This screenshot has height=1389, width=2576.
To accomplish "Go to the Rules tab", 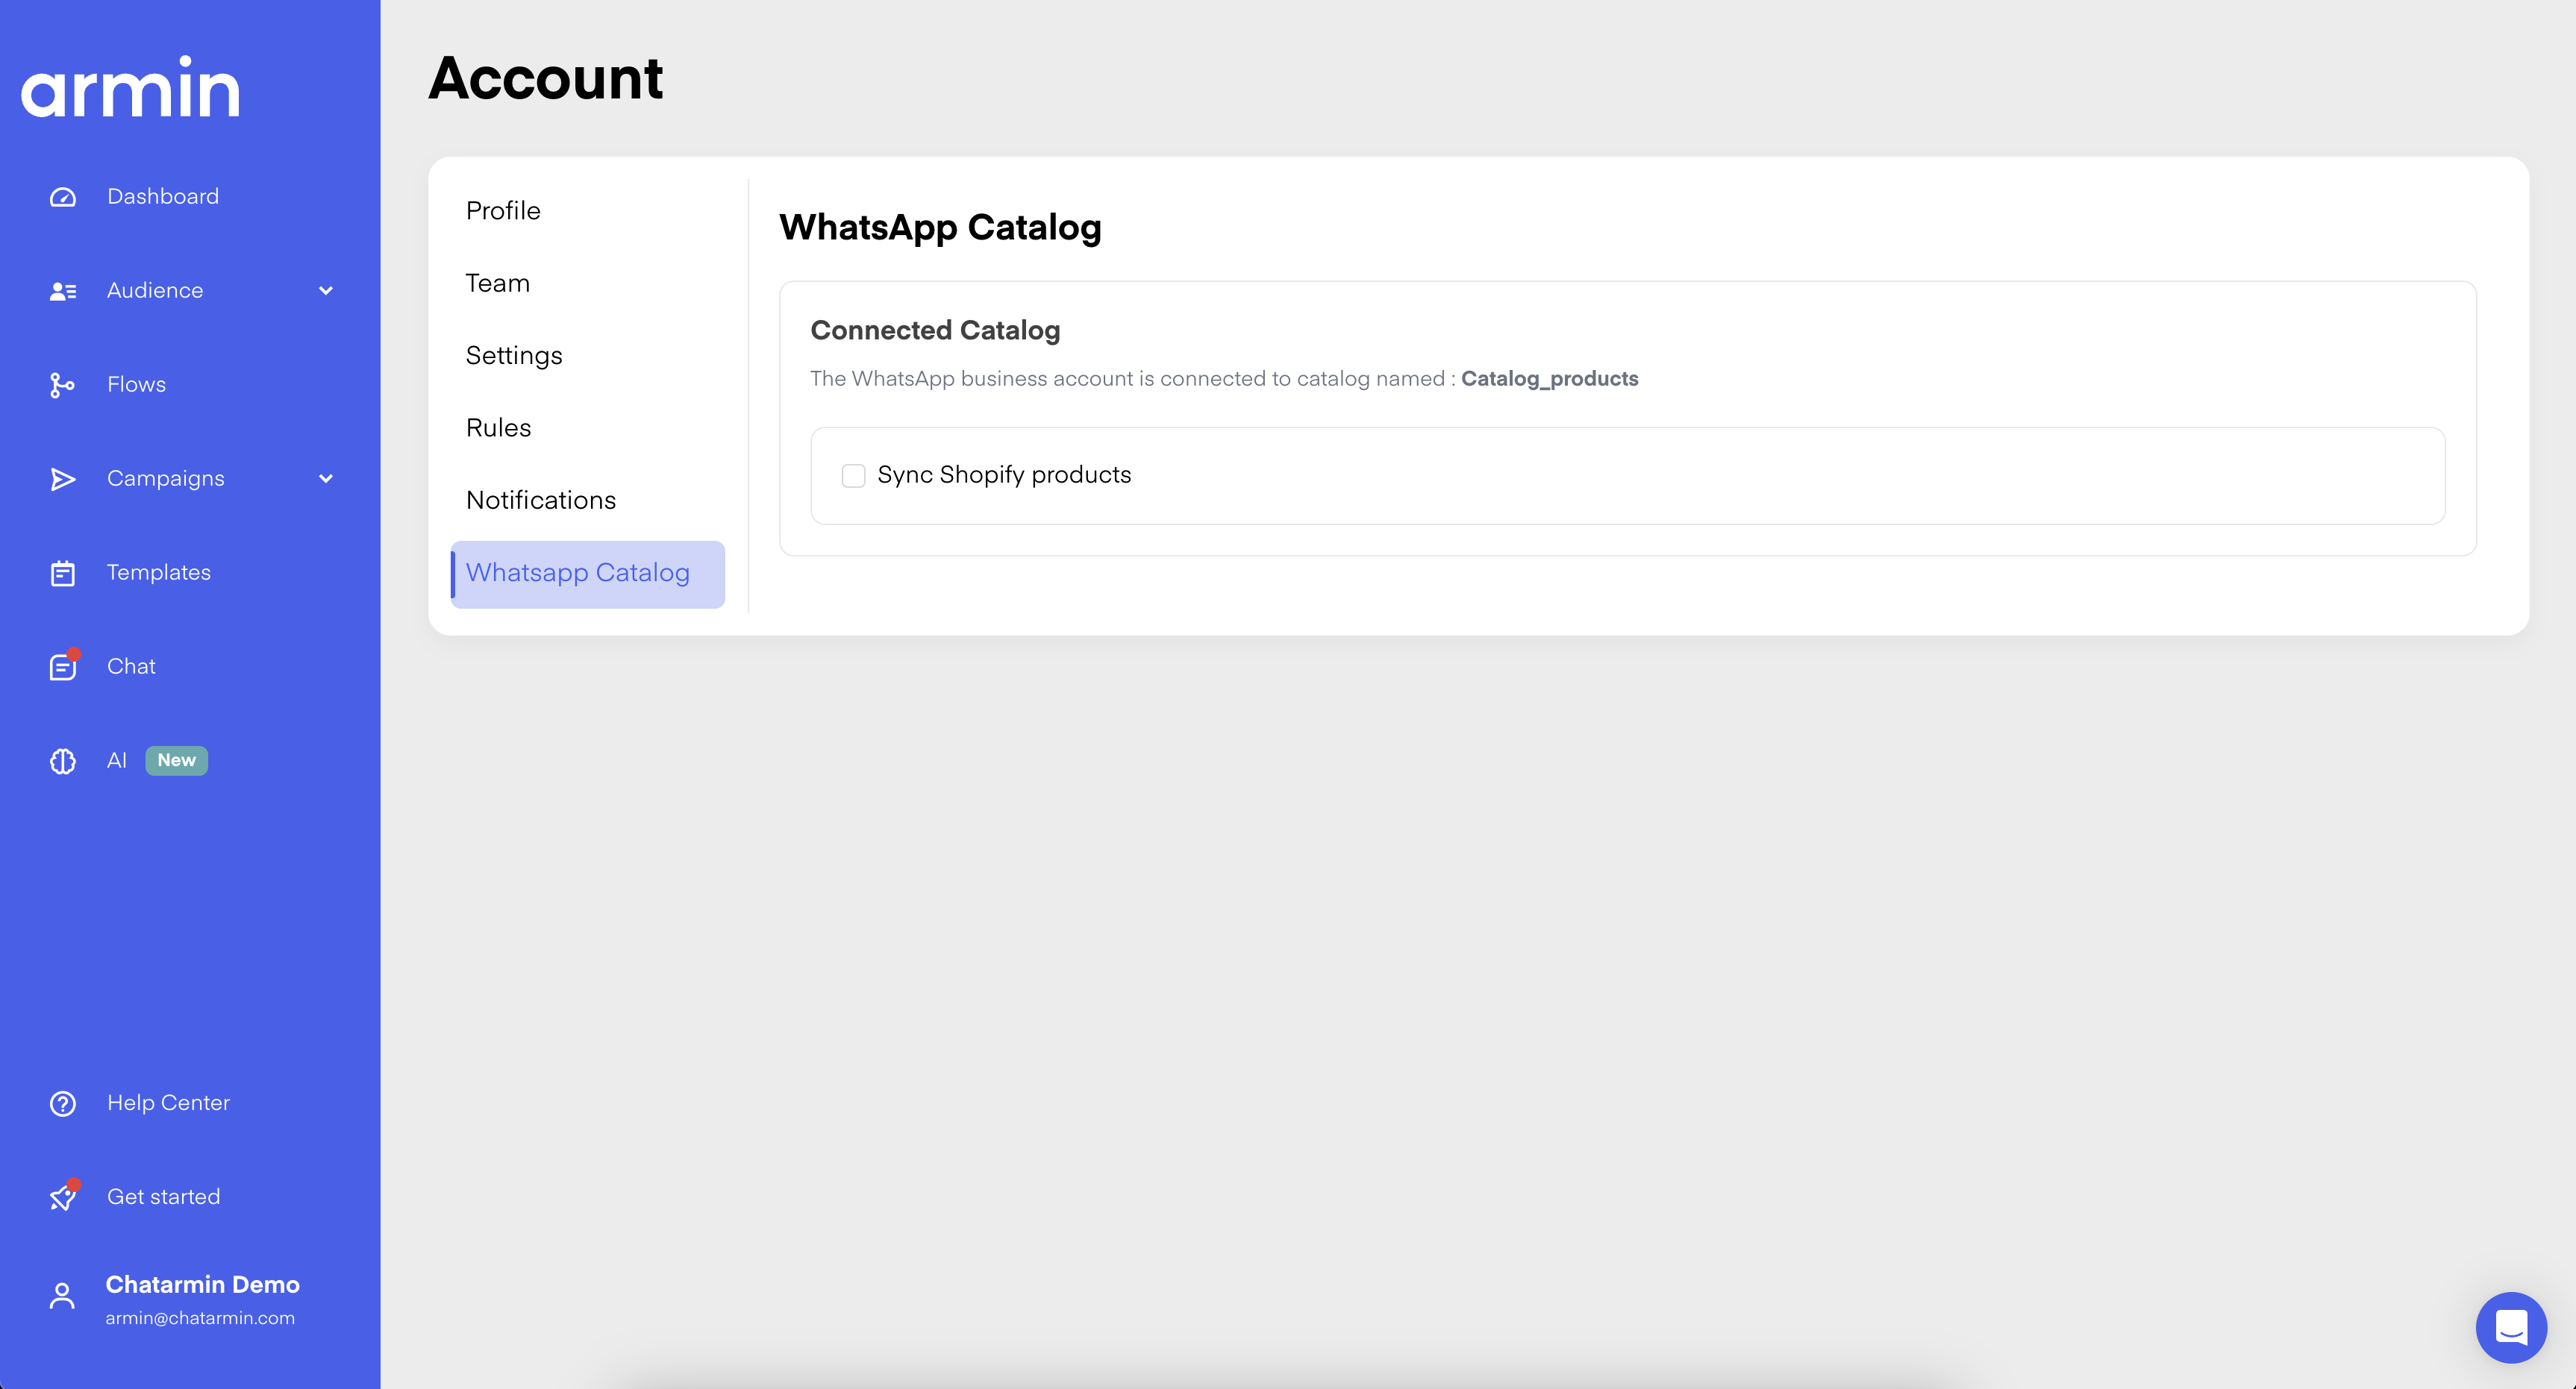I will click(498, 428).
